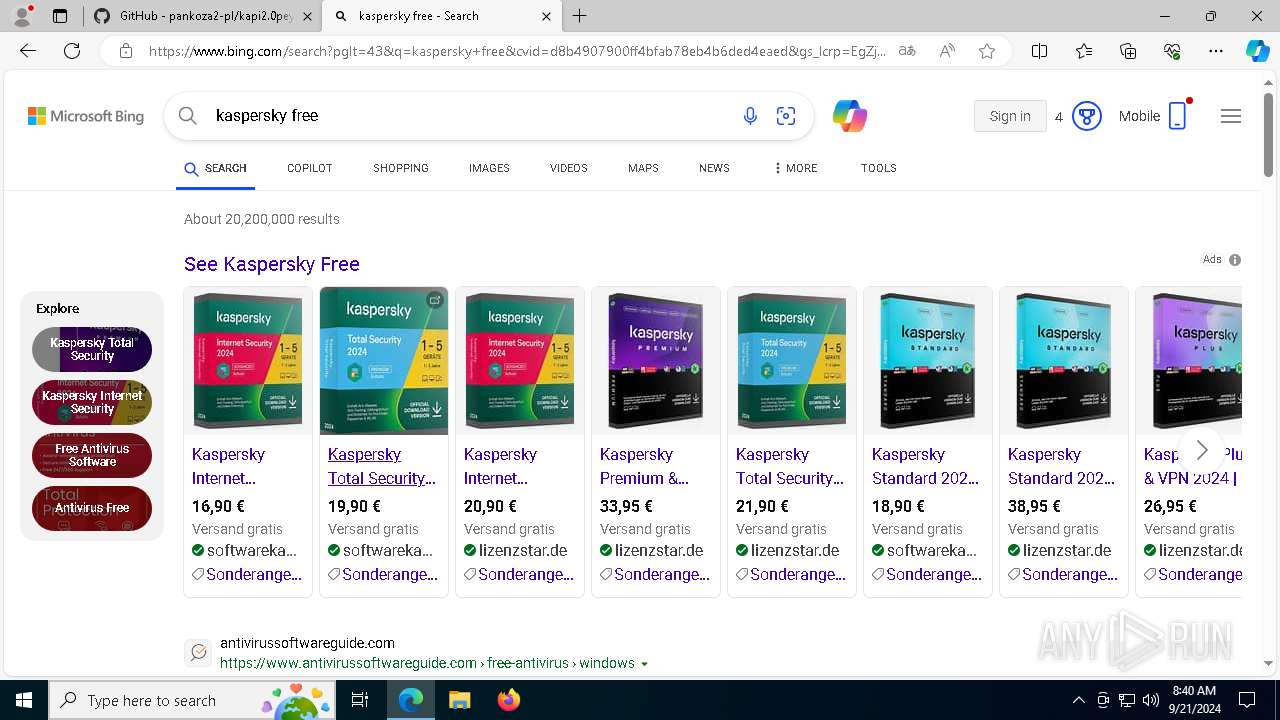The width and height of the screenshot is (1280, 720).
Task: View site information lock icon
Action: pyautogui.click(x=126, y=51)
